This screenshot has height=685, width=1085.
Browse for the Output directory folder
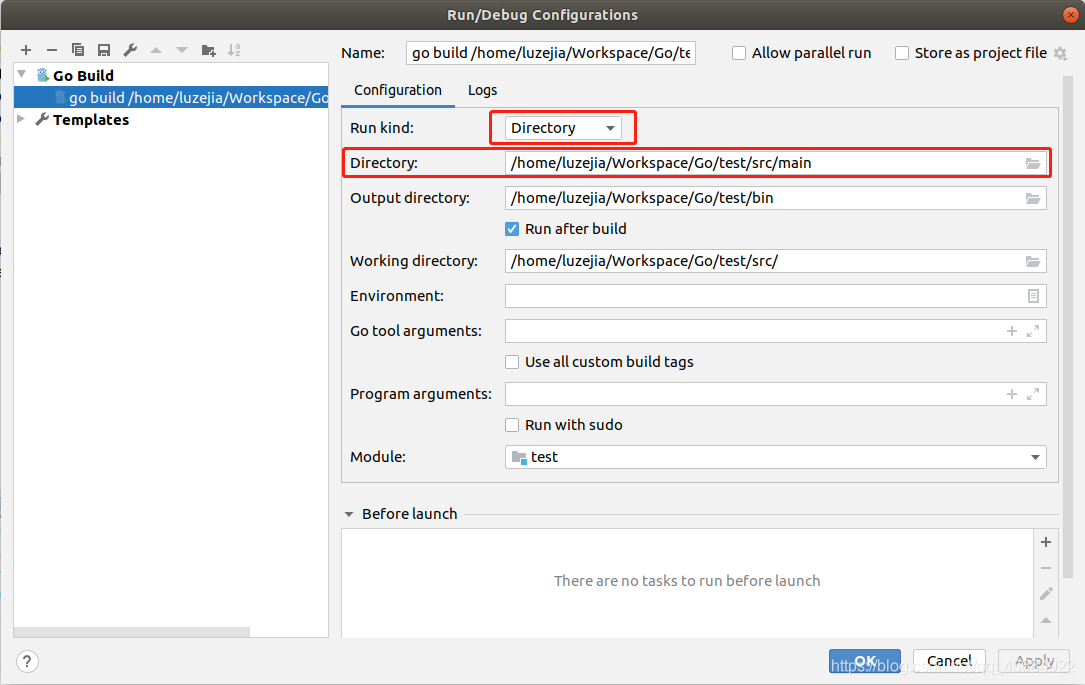(1032, 199)
